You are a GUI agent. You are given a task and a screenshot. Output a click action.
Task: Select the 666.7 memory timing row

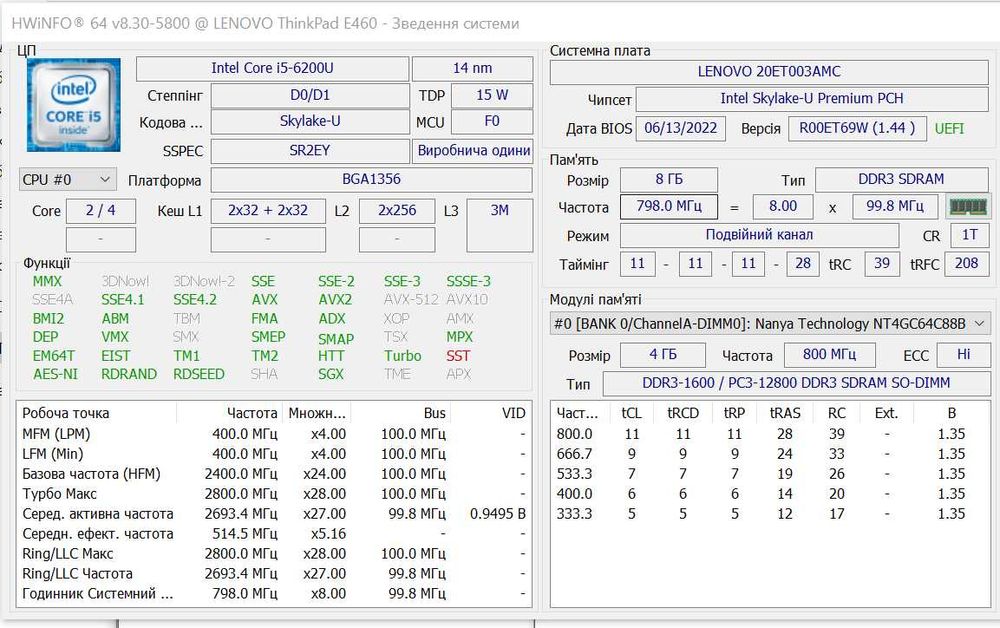[770, 454]
